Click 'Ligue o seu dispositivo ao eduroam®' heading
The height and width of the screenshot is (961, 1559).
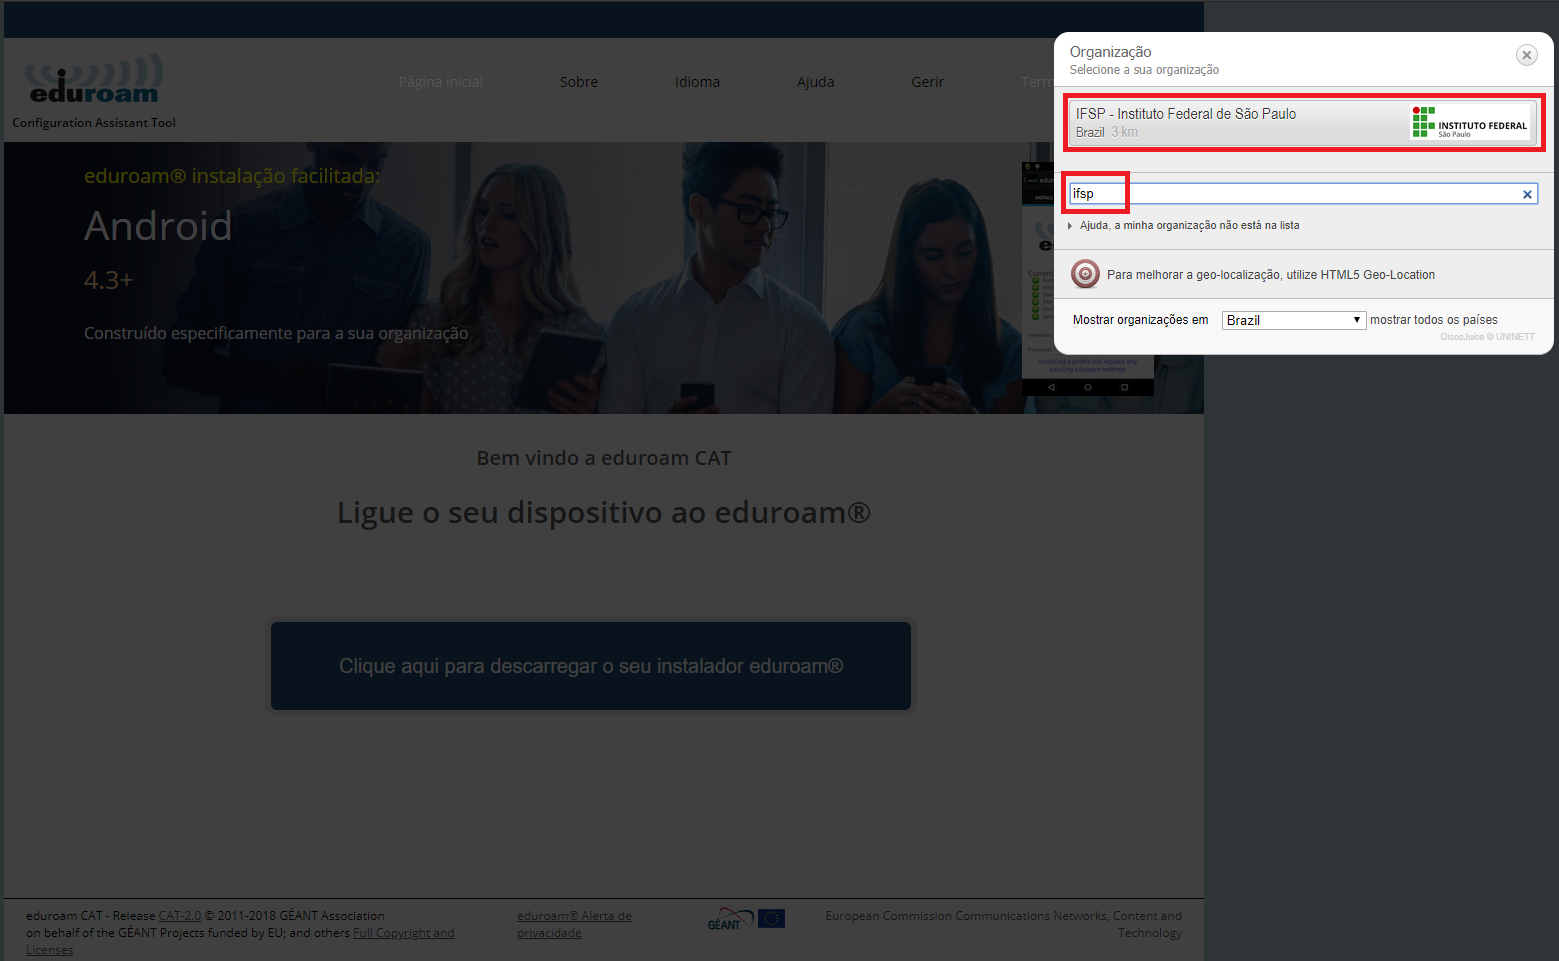tap(604, 513)
